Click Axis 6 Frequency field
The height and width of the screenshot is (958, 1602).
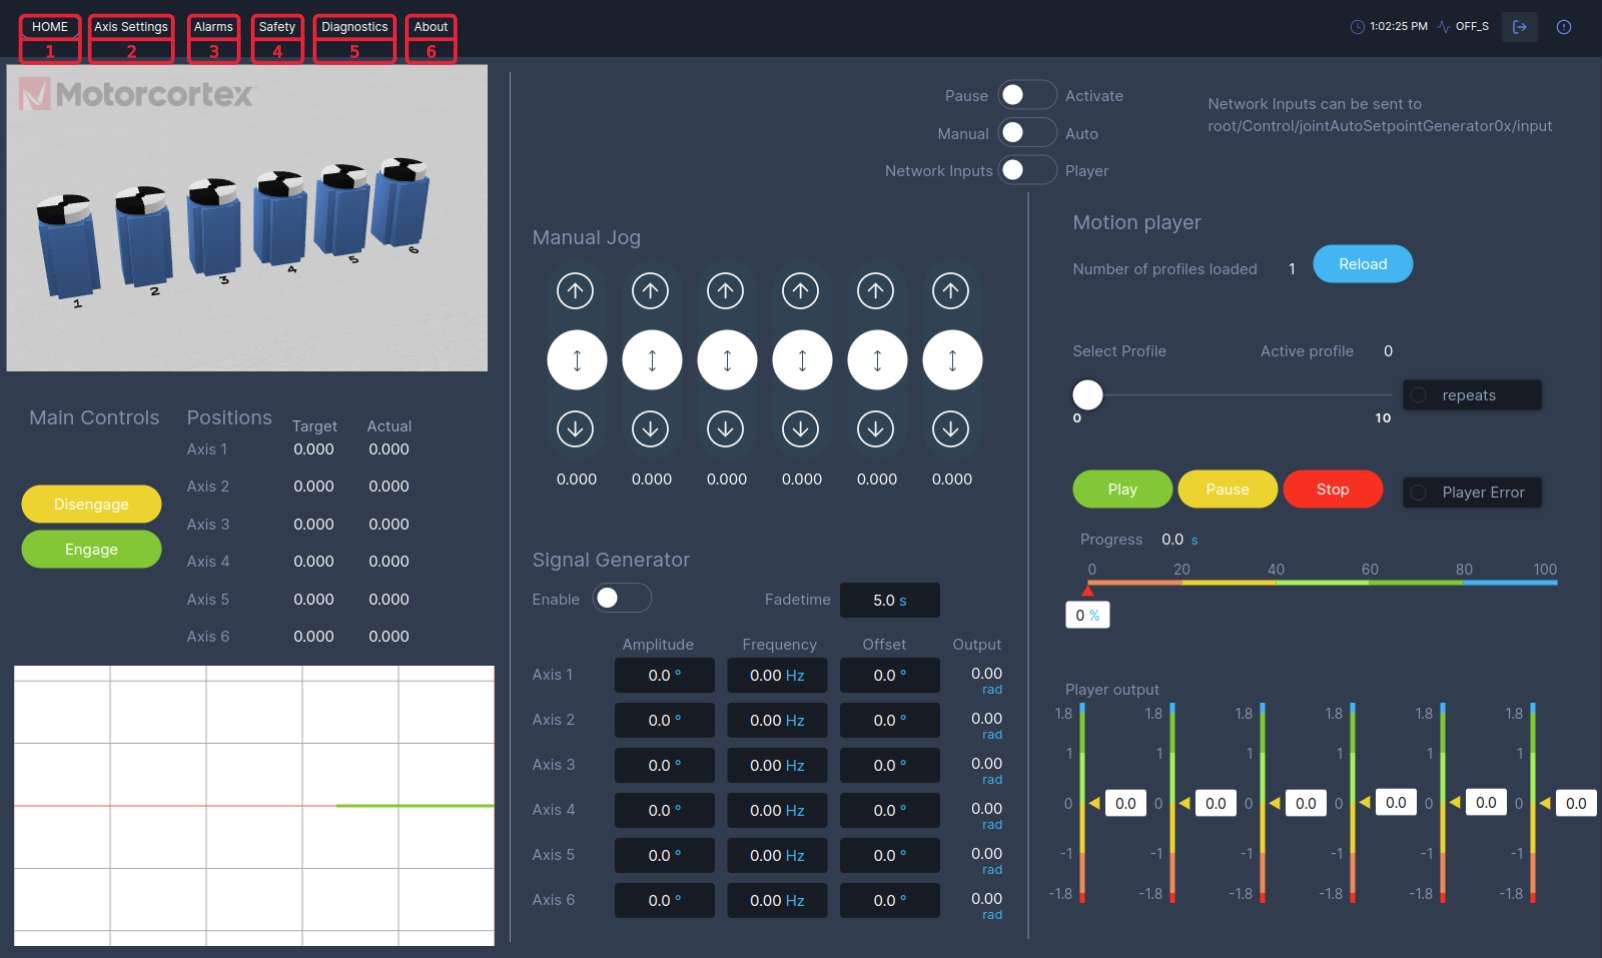click(x=777, y=900)
